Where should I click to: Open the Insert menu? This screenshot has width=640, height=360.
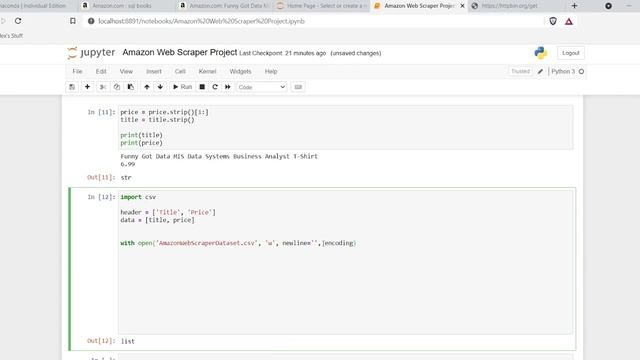pyautogui.click(x=154, y=71)
